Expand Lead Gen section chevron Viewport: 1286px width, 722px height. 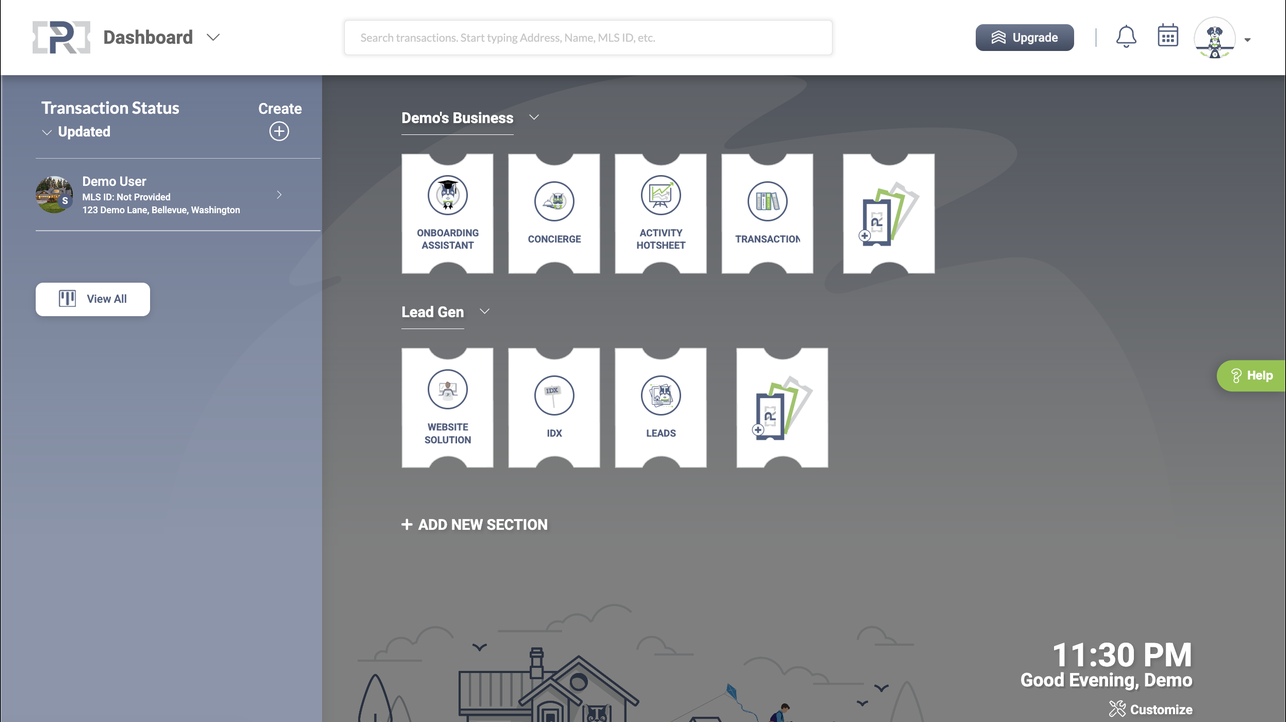[485, 311]
